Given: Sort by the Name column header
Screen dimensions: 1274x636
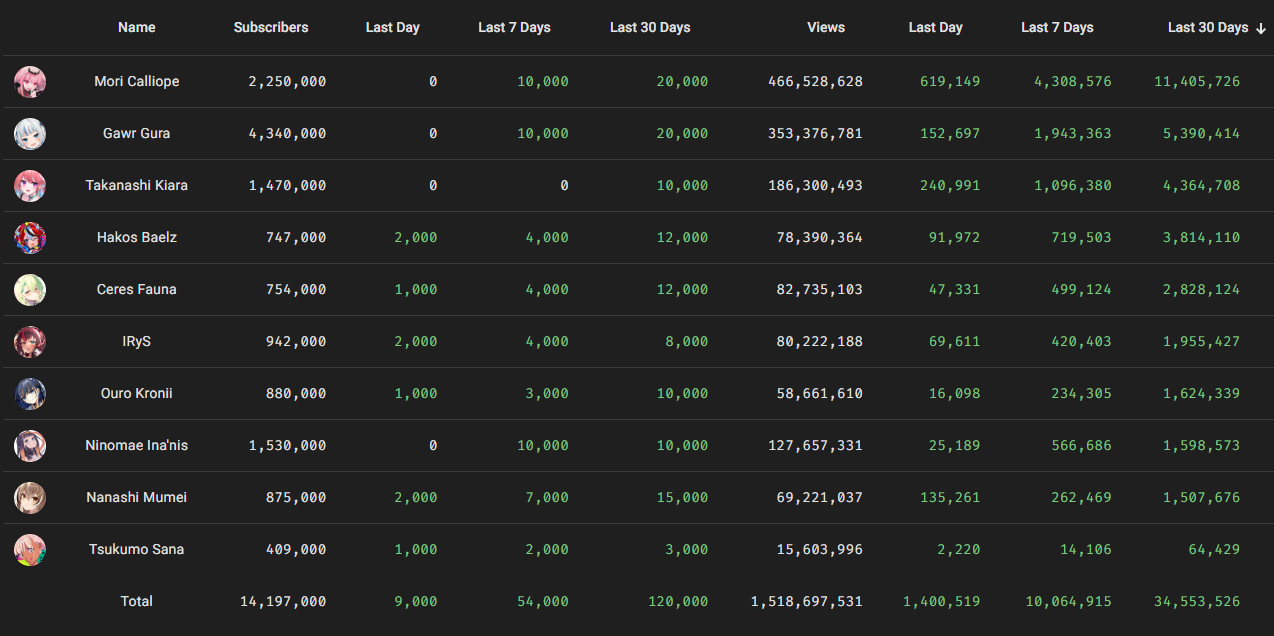Looking at the screenshot, I should (136, 28).
